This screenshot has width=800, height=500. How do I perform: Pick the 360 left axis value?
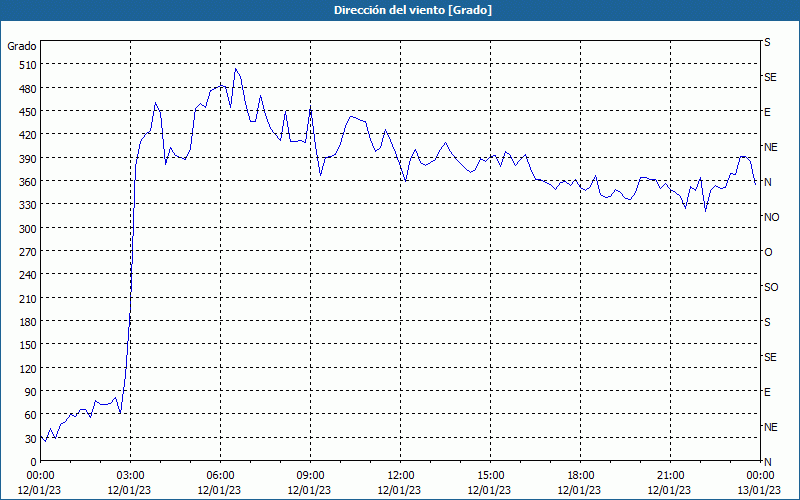28,182
